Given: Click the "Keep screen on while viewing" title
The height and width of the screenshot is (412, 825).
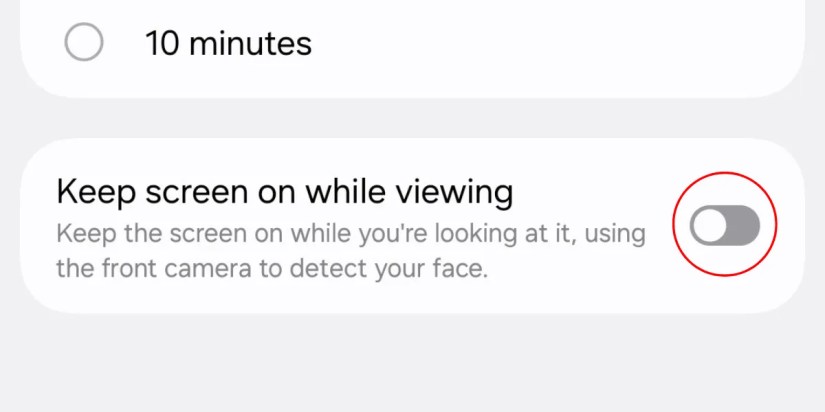Looking at the screenshot, I should 285,191.
